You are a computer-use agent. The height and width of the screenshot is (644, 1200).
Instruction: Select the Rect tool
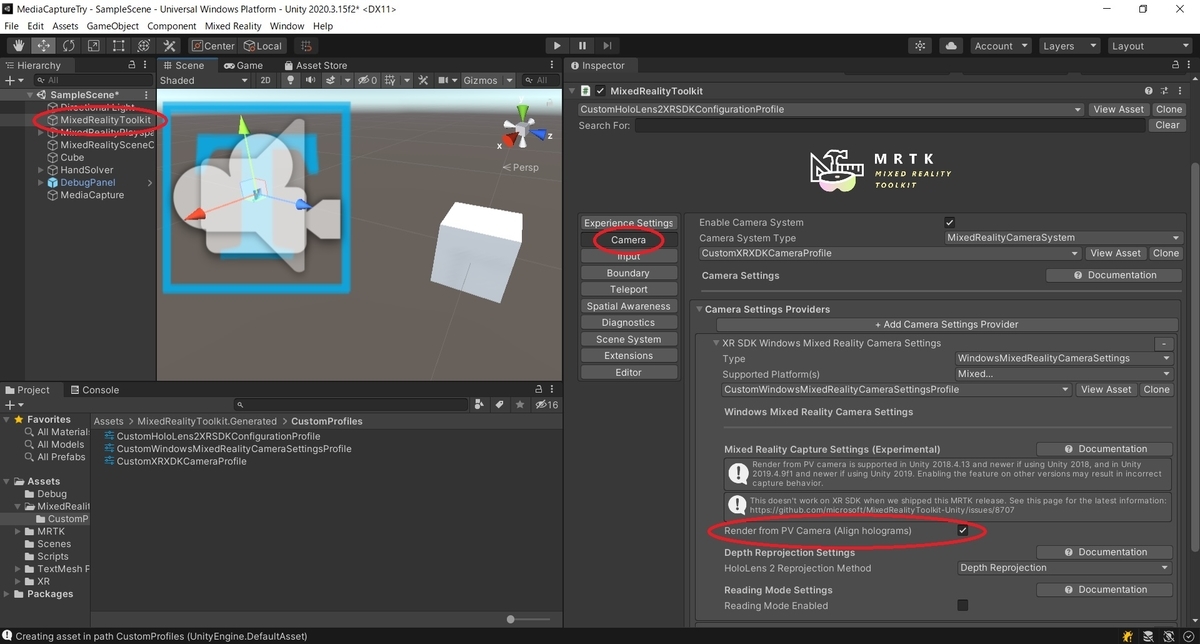118,46
